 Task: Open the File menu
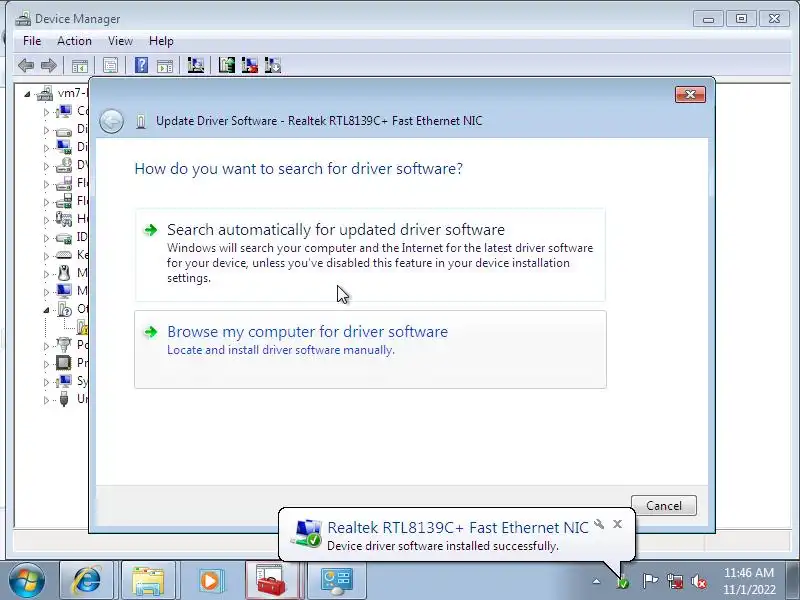pos(32,41)
